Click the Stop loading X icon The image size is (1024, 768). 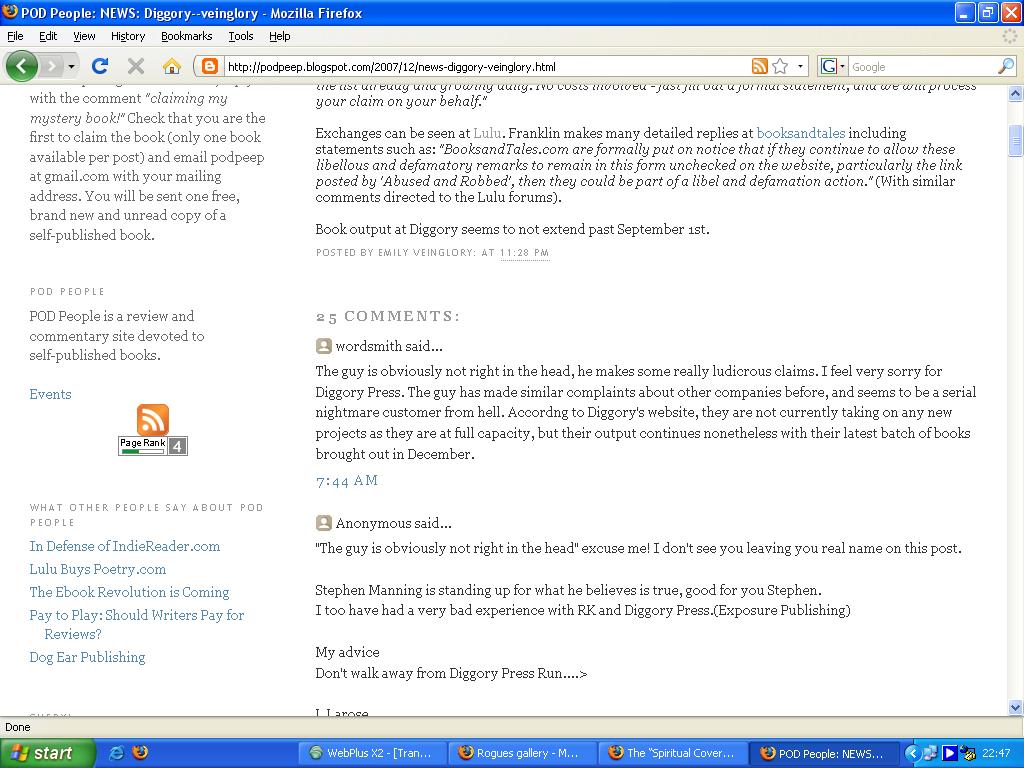[x=135, y=66]
